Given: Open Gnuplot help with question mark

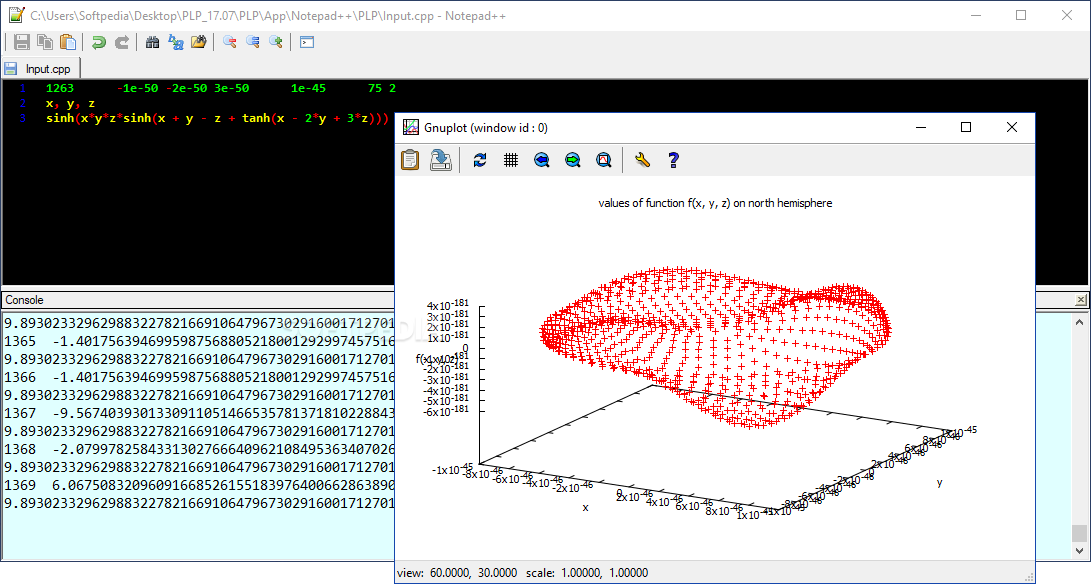Looking at the screenshot, I should pyautogui.click(x=673, y=160).
